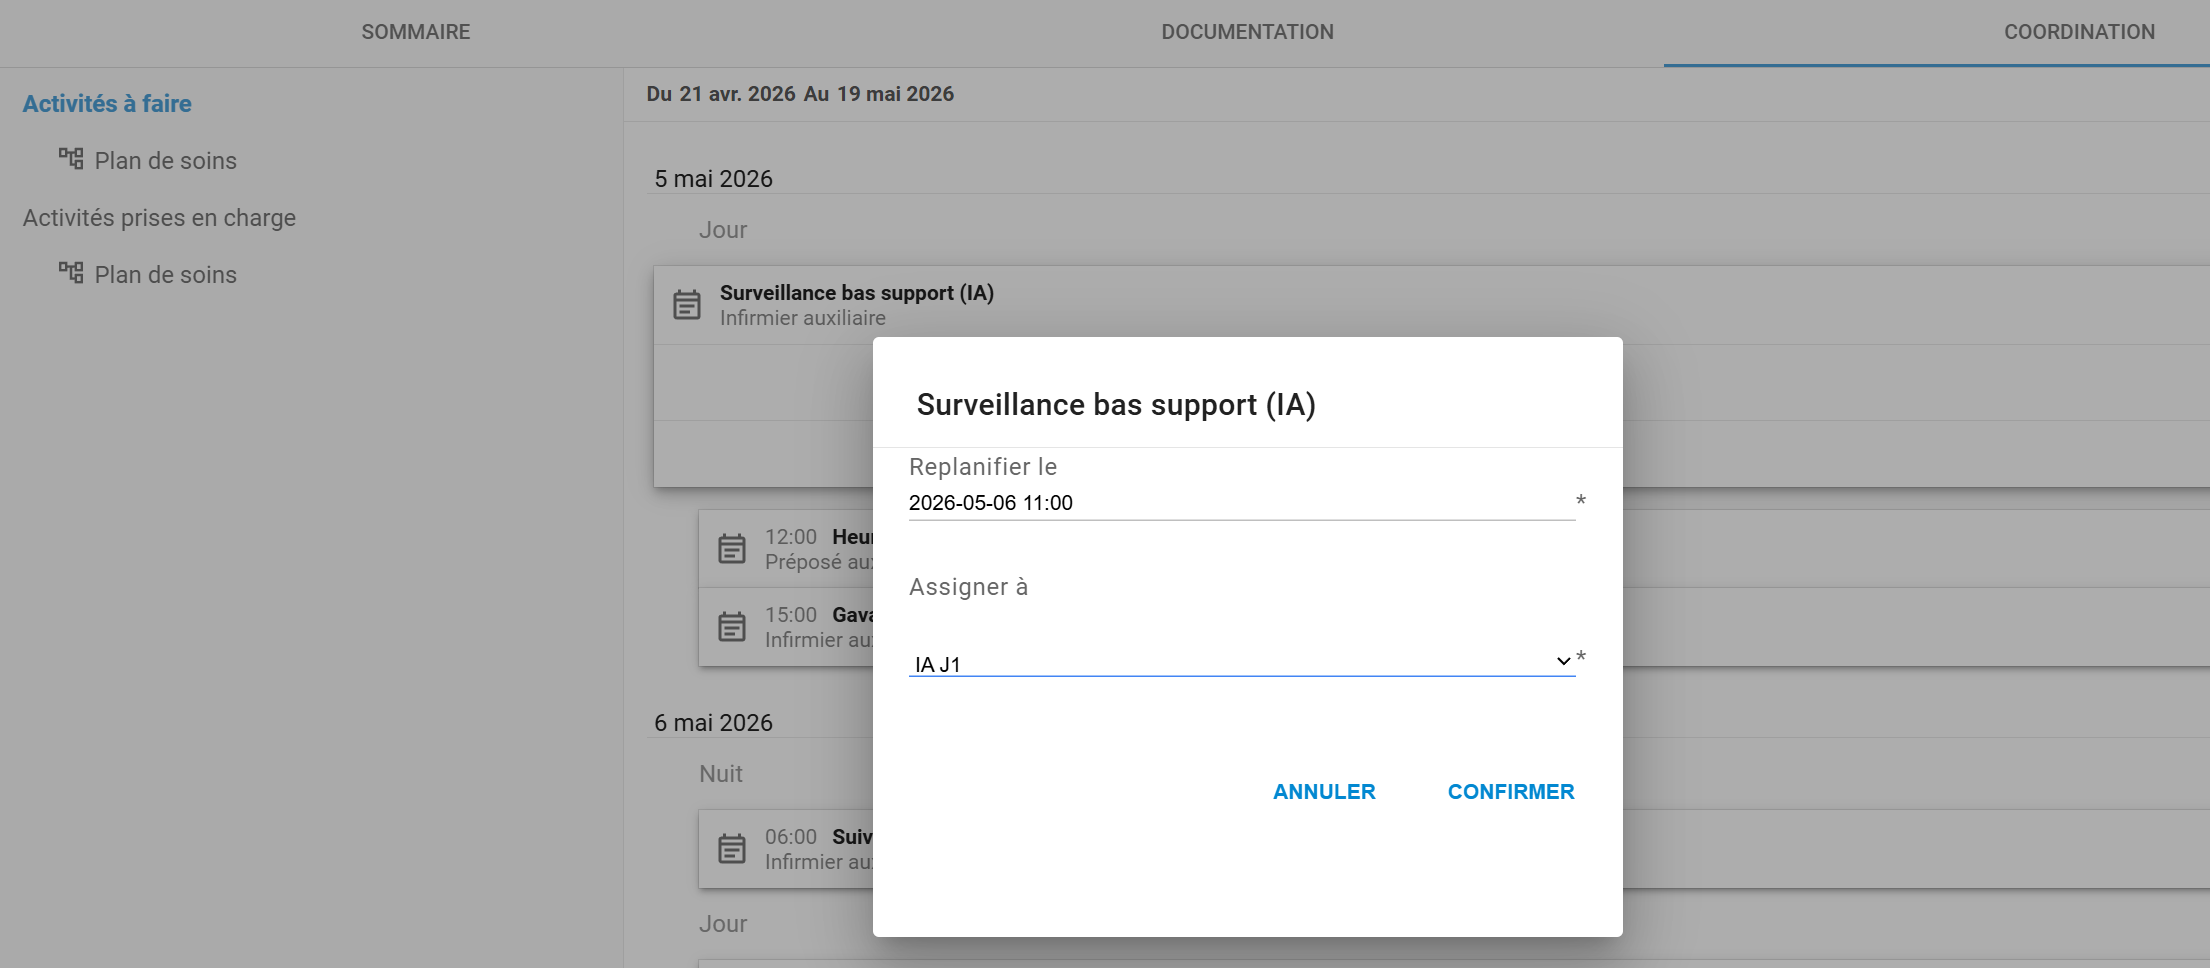
Task: Click the Activités à faire heading
Action: pos(107,104)
